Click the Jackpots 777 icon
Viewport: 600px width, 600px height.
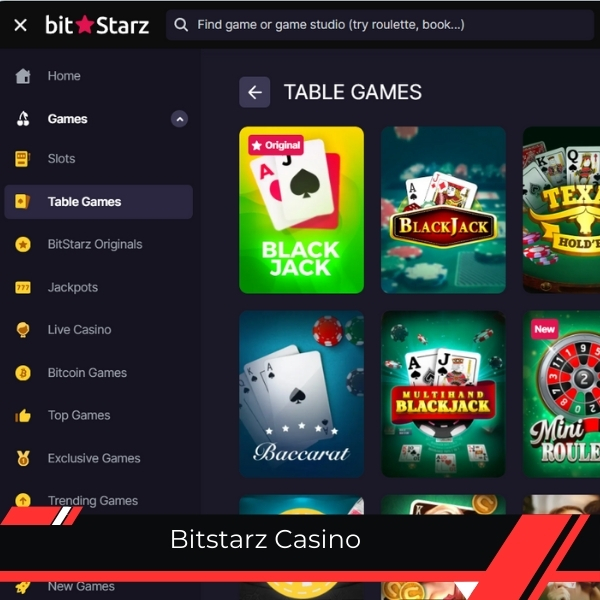23,287
